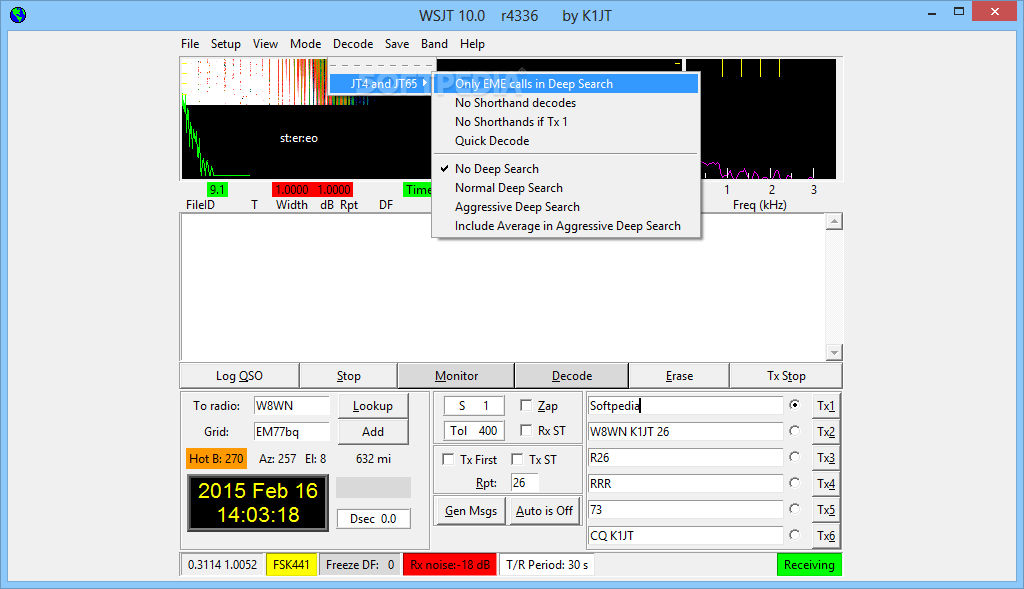Click the Tx3 button

[826, 458]
